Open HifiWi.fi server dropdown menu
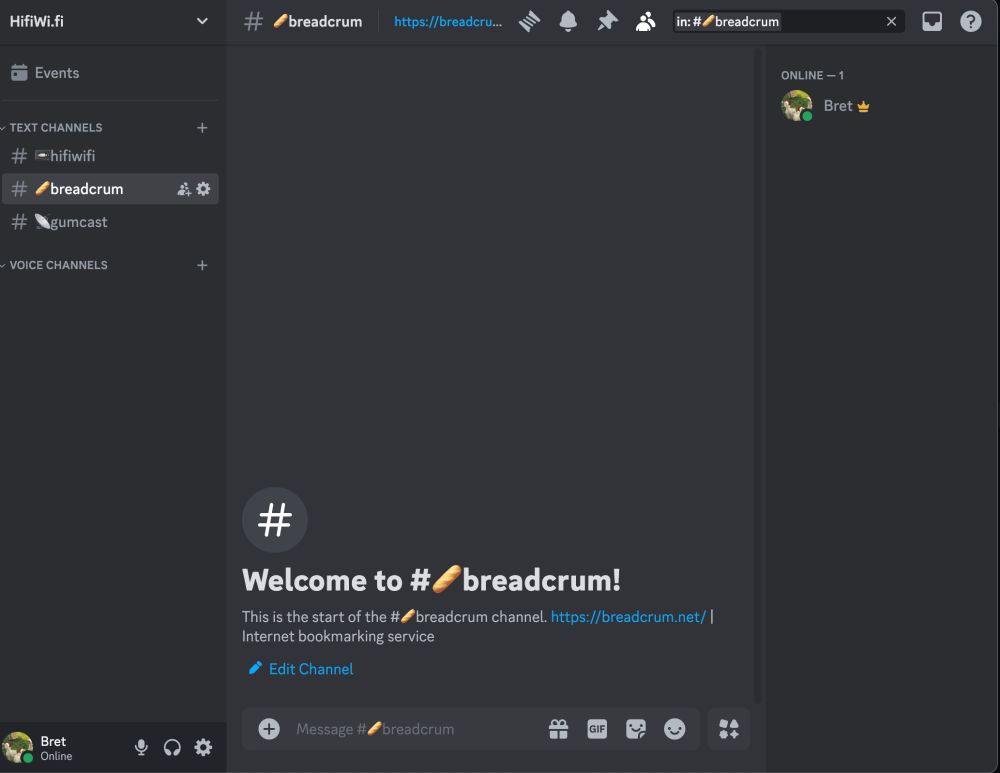This screenshot has width=1000, height=773. point(202,21)
